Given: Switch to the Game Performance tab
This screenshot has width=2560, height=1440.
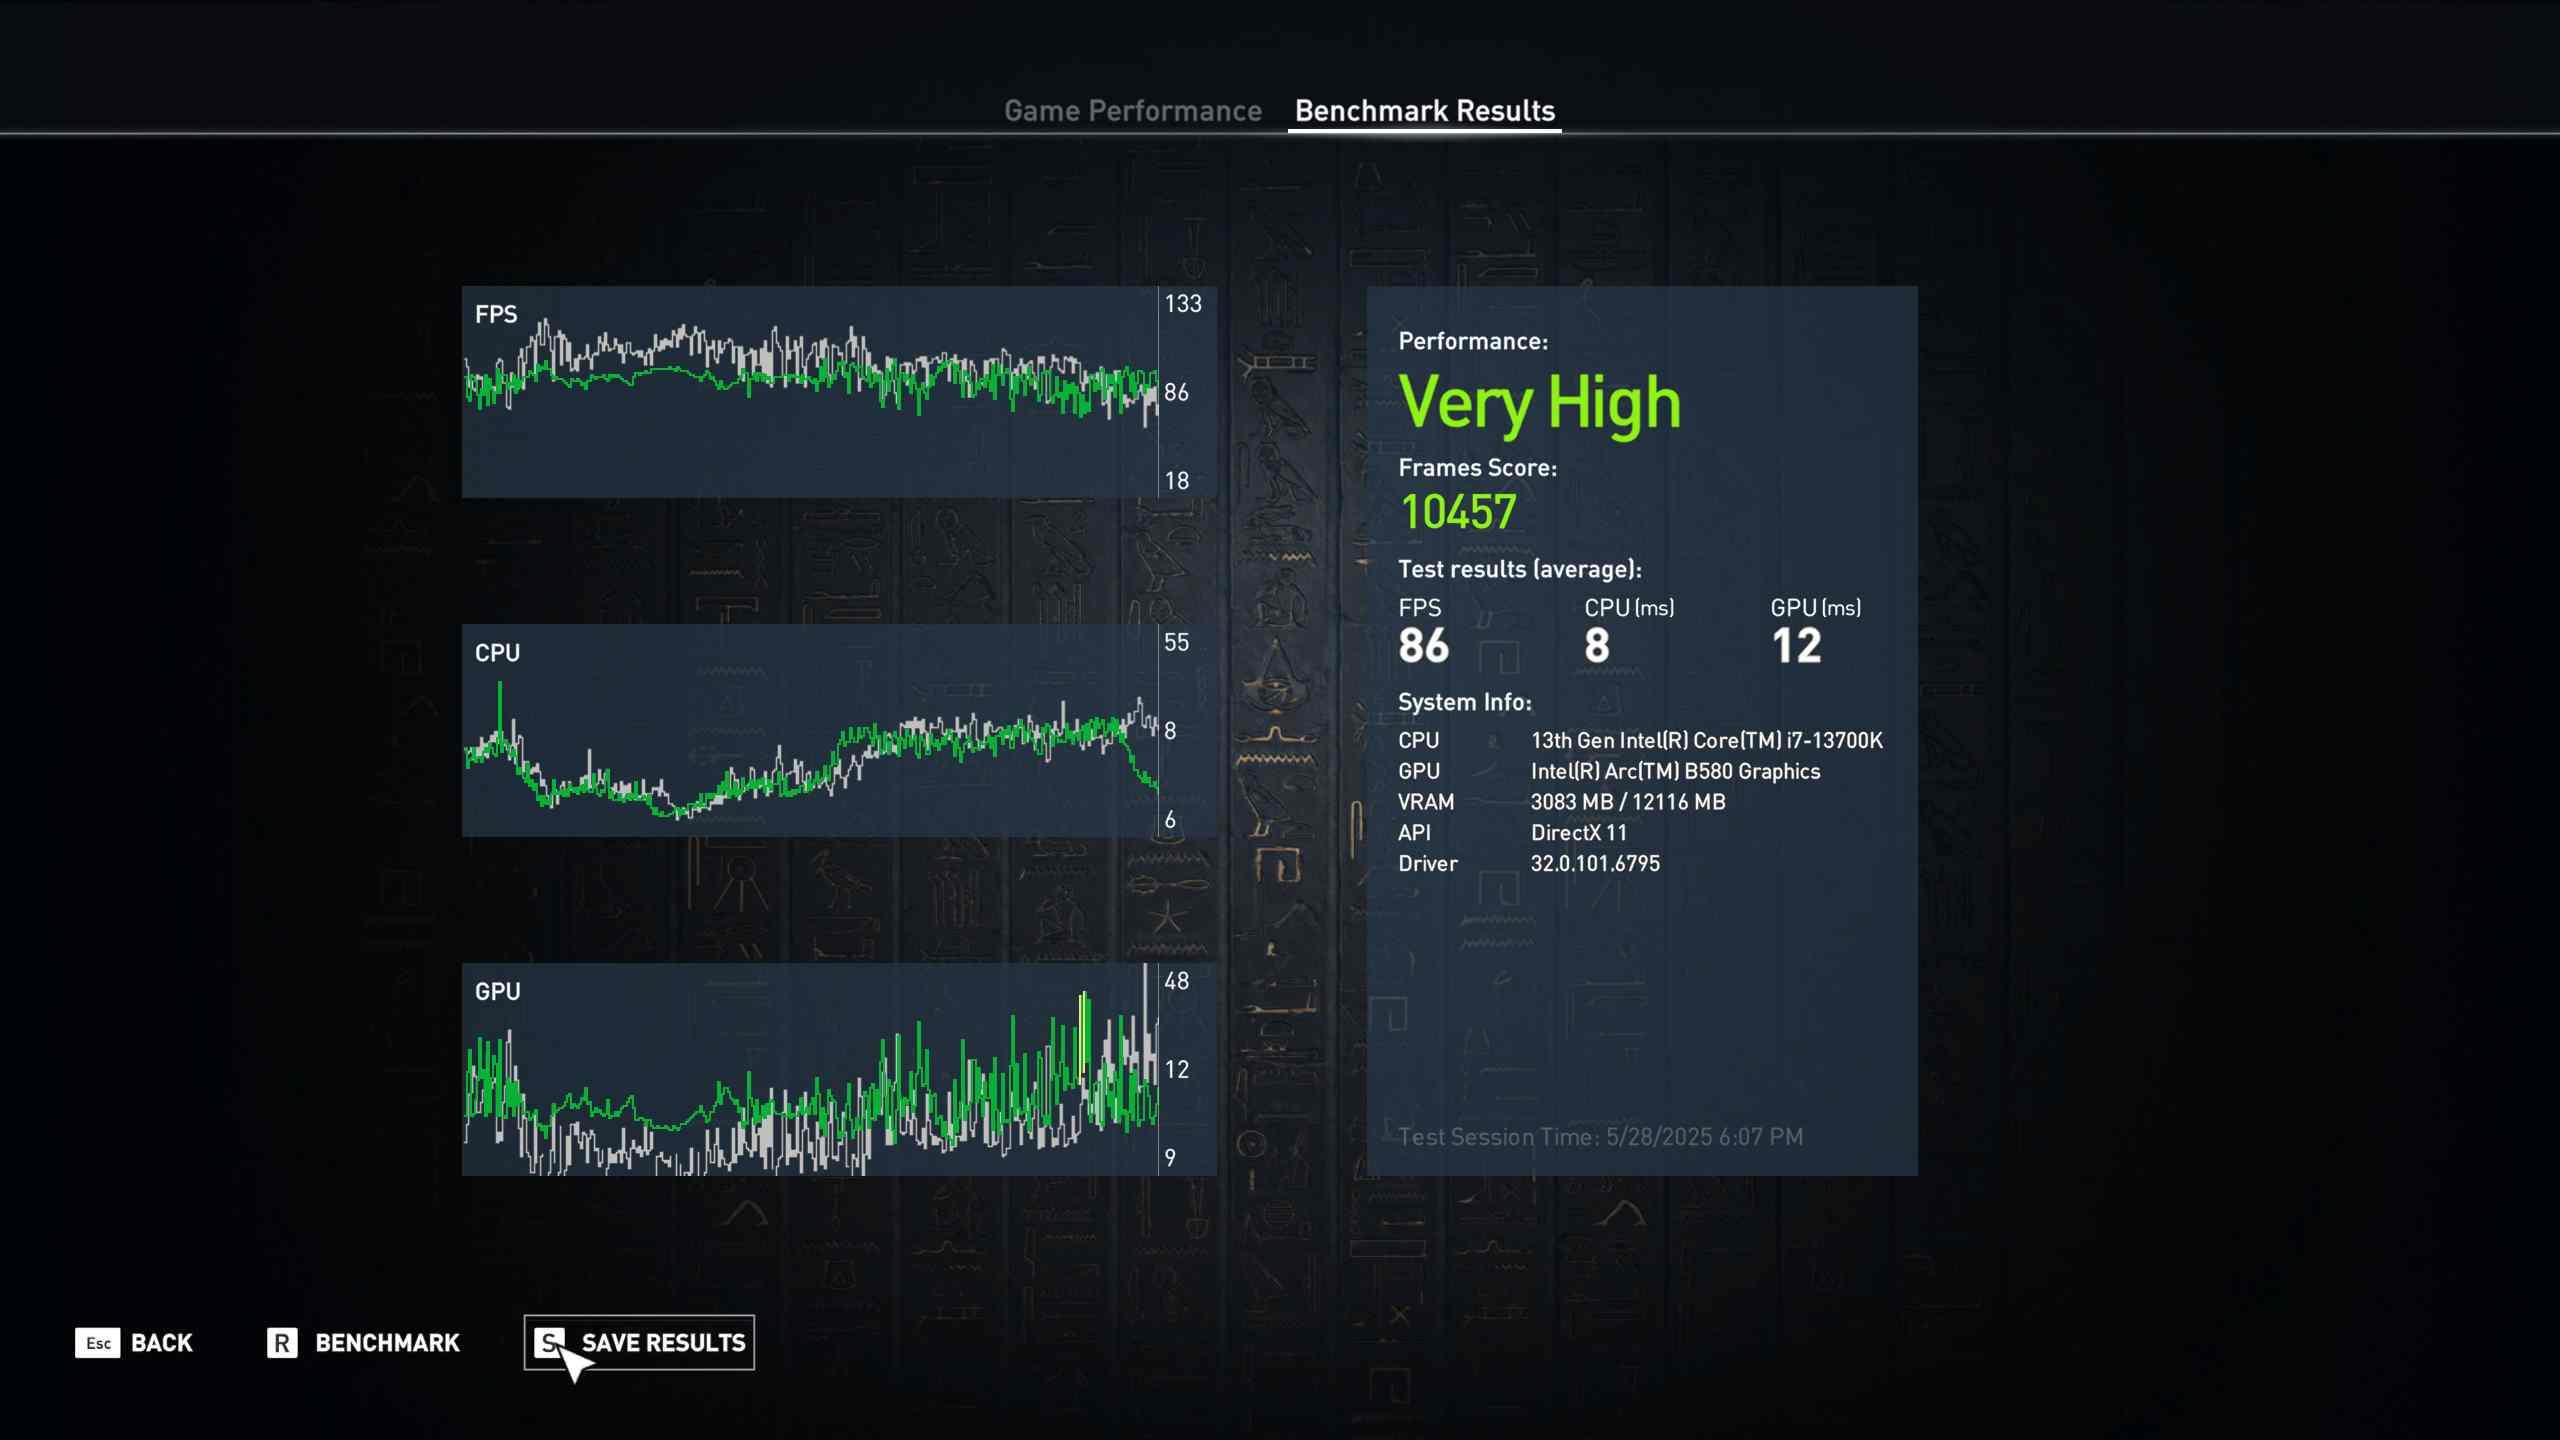Looking at the screenshot, I should pyautogui.click(x=1132, y=110).
